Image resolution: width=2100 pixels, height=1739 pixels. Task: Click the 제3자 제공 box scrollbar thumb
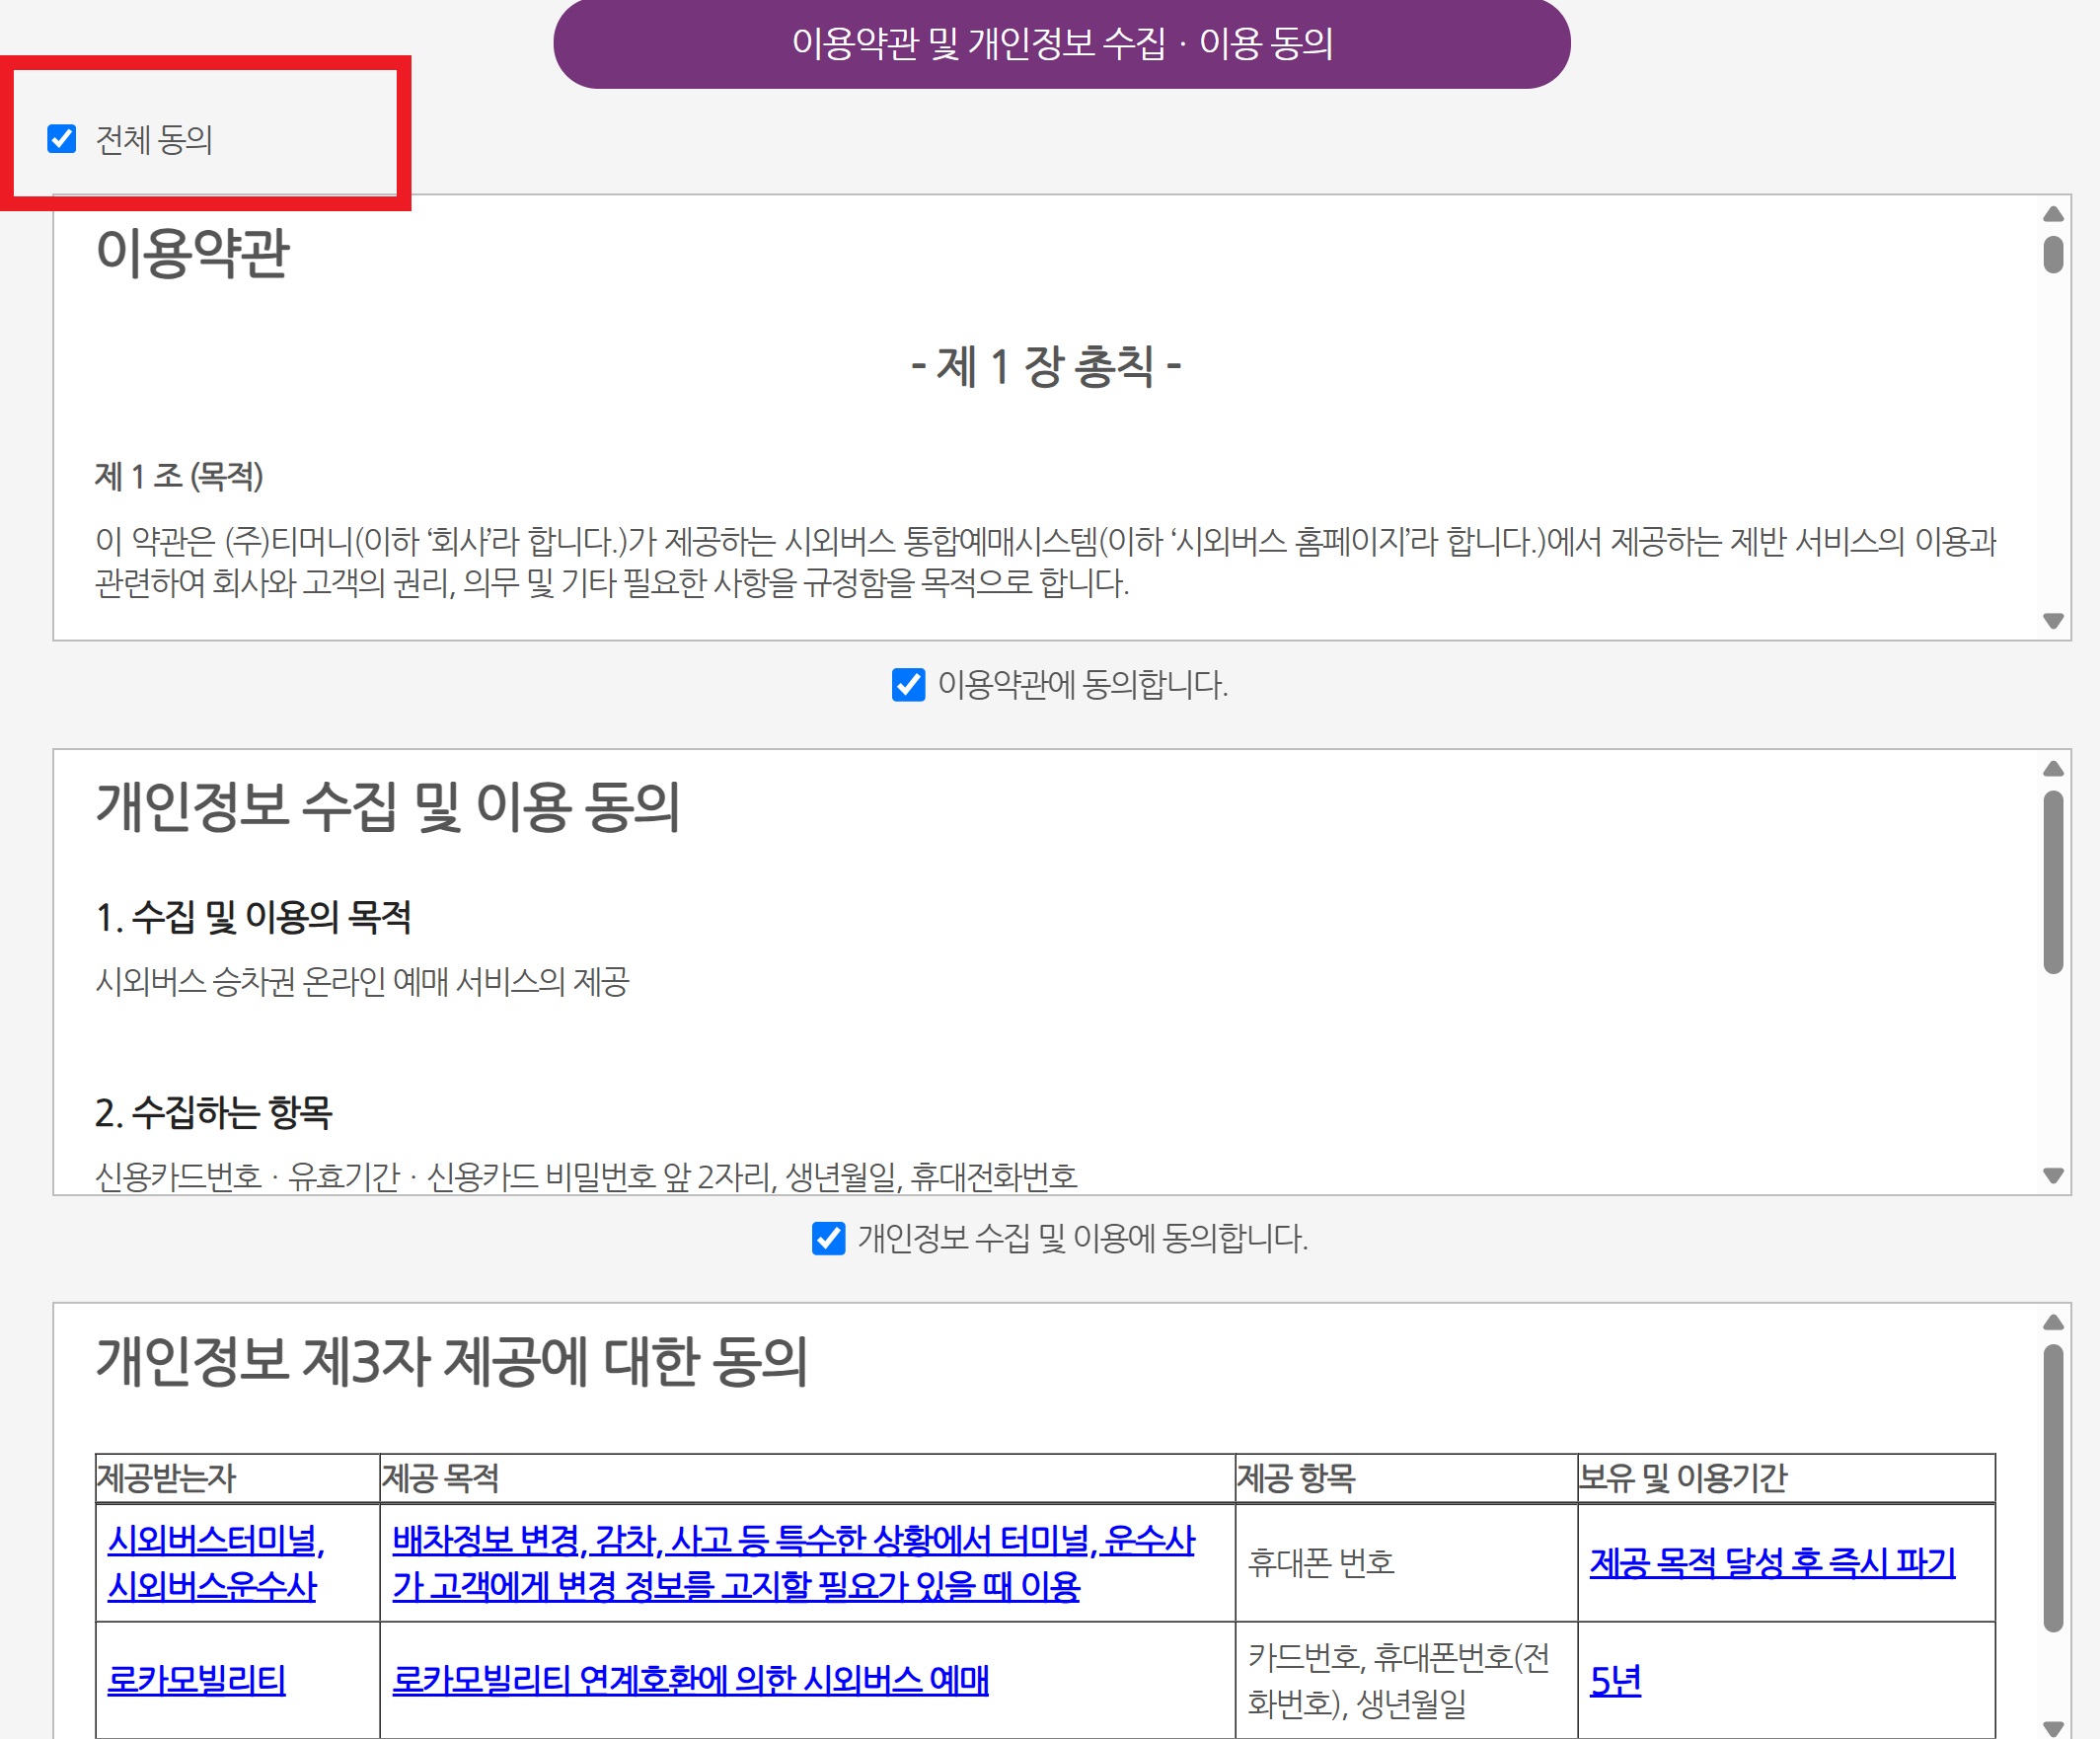tap(2053, 1488)
